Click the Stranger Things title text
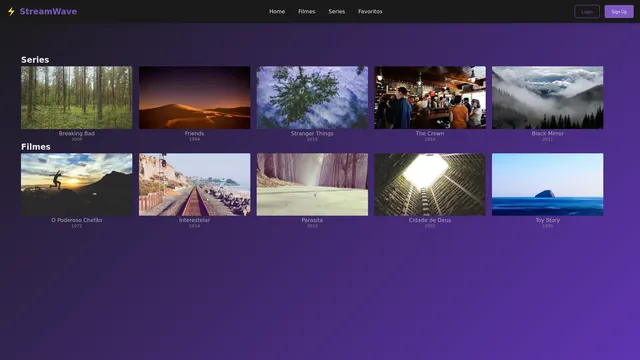Screen dimensions: 640x360 (312, 133)
